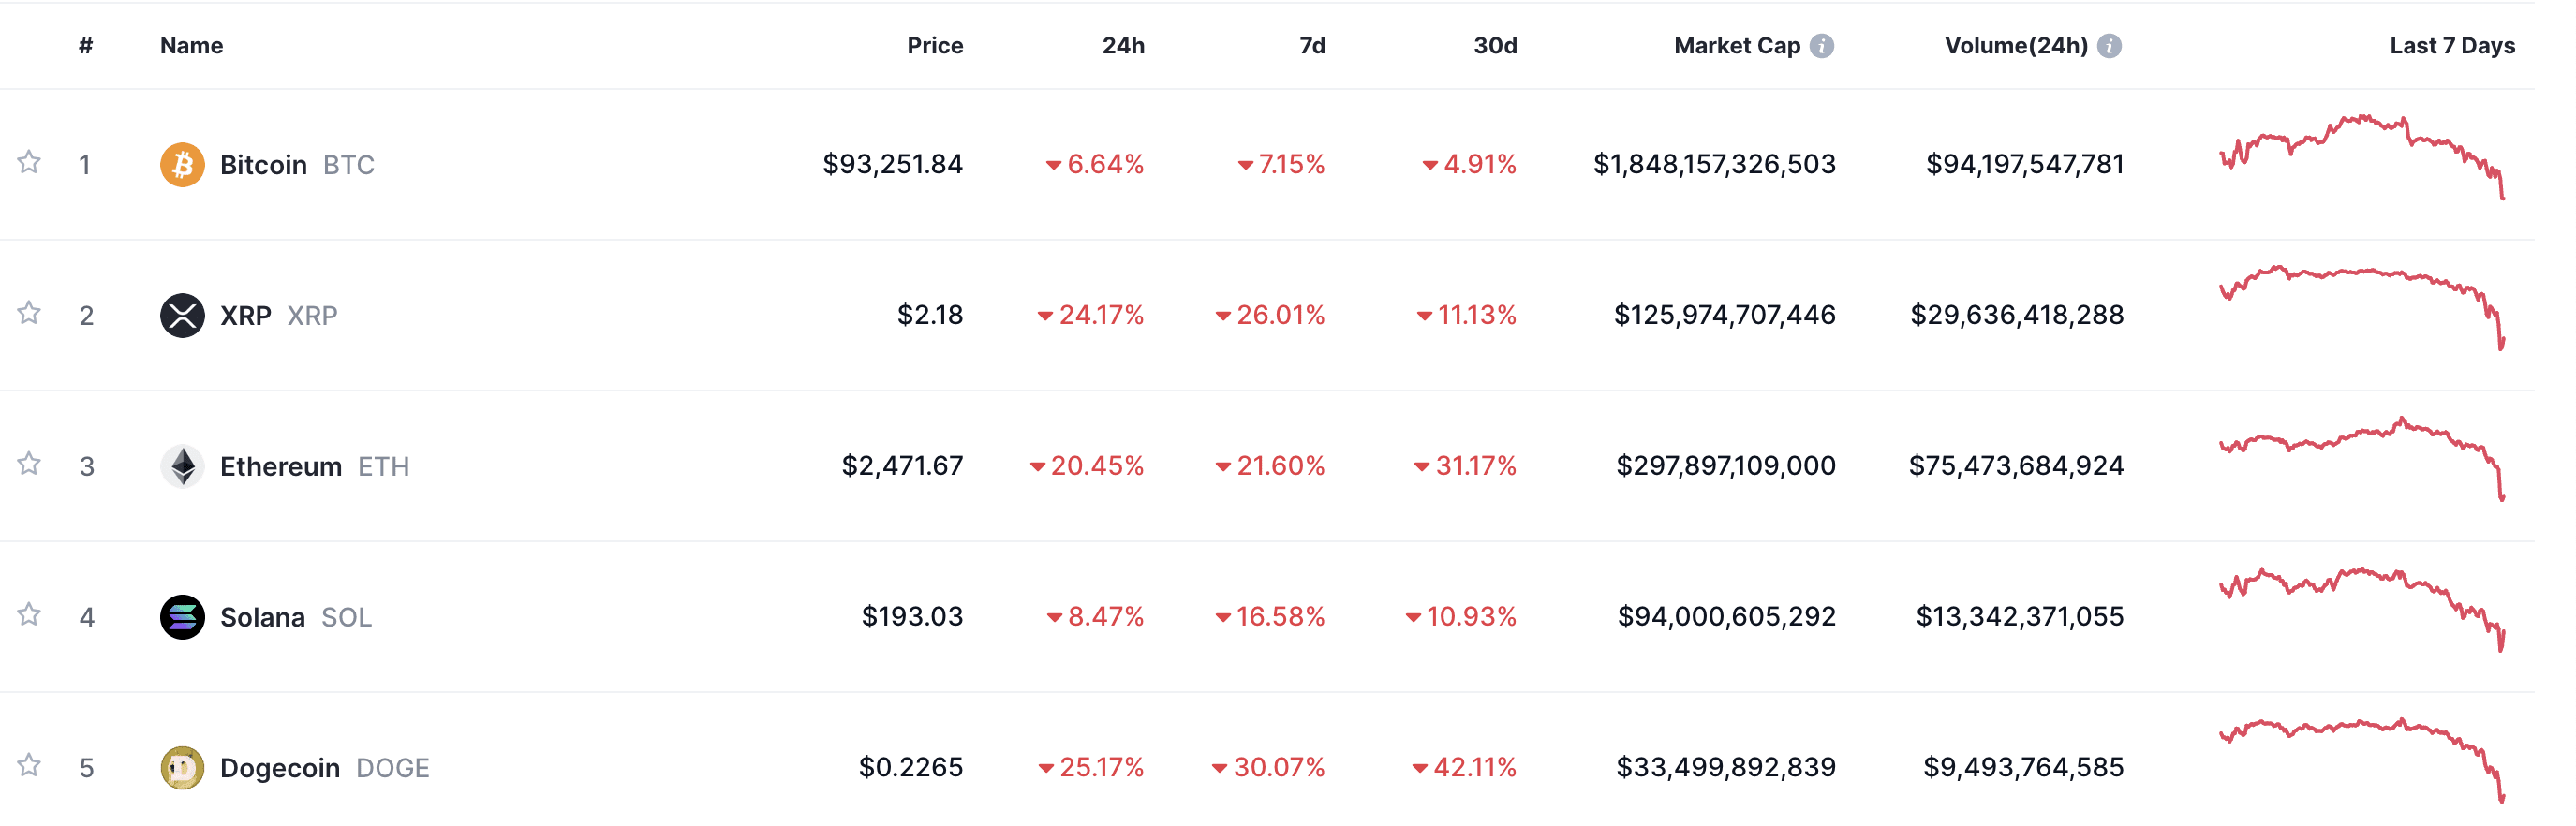Sort by the 30d column header
2576x826 pixels.
[x=1494, y=46]
